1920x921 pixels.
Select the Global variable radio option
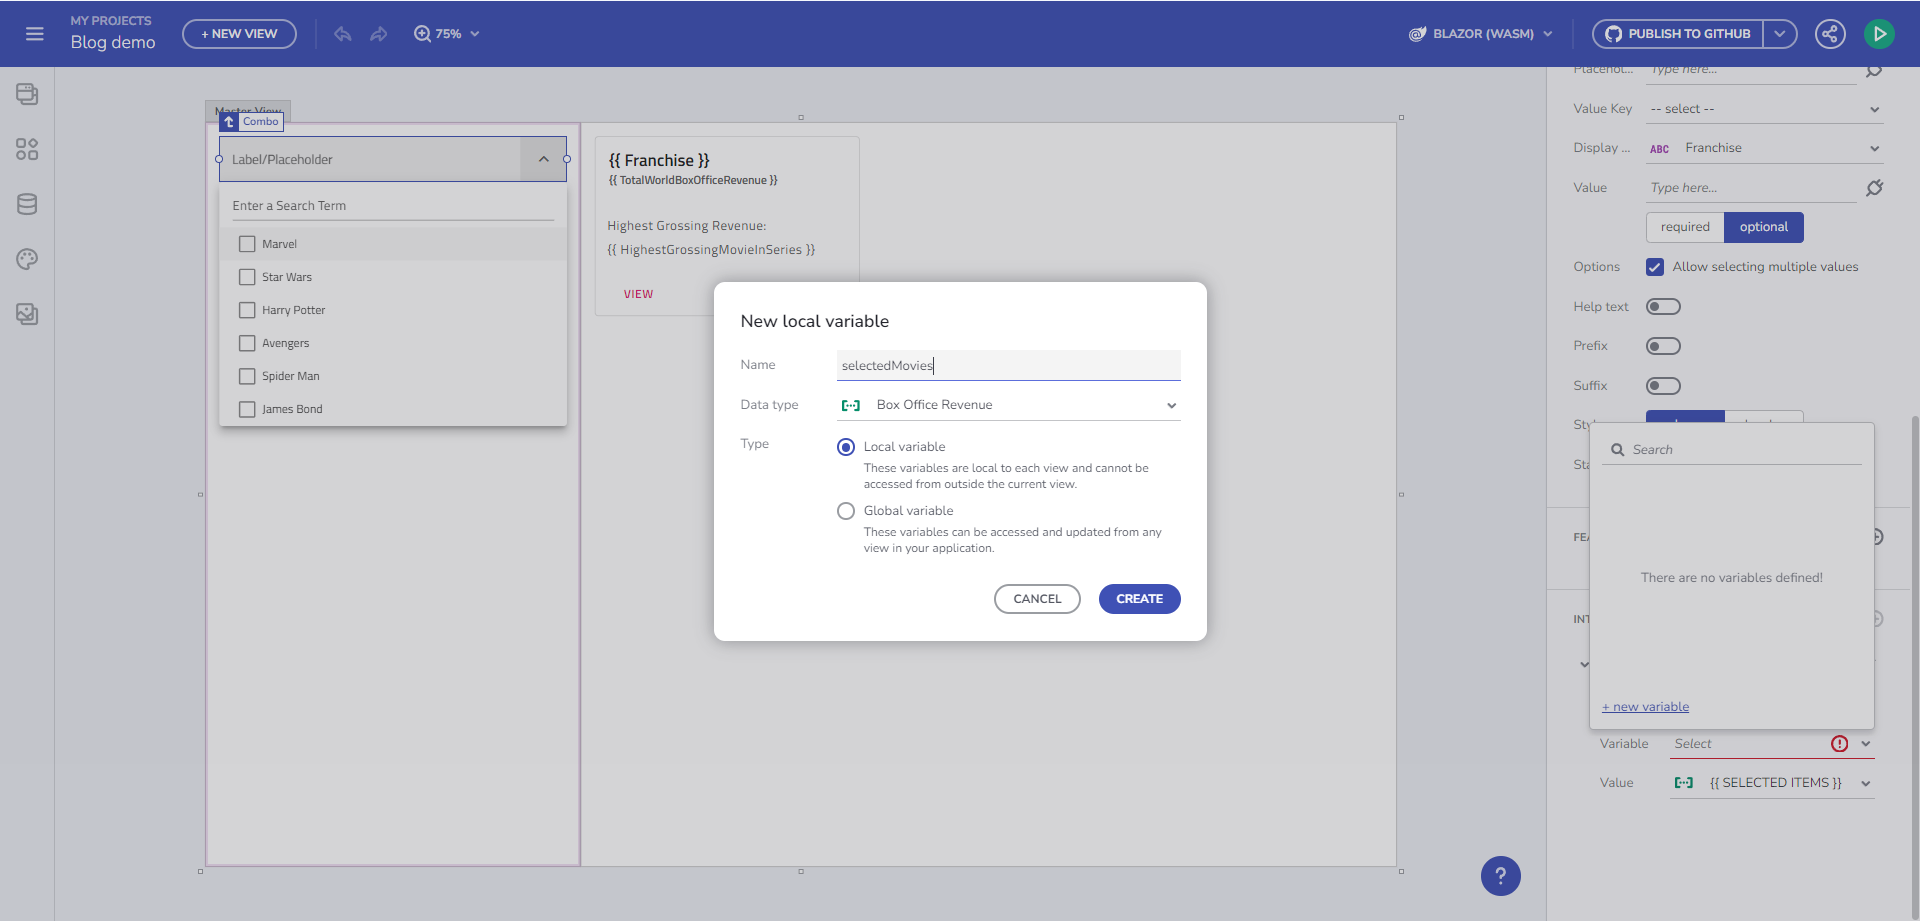point(846,511)
